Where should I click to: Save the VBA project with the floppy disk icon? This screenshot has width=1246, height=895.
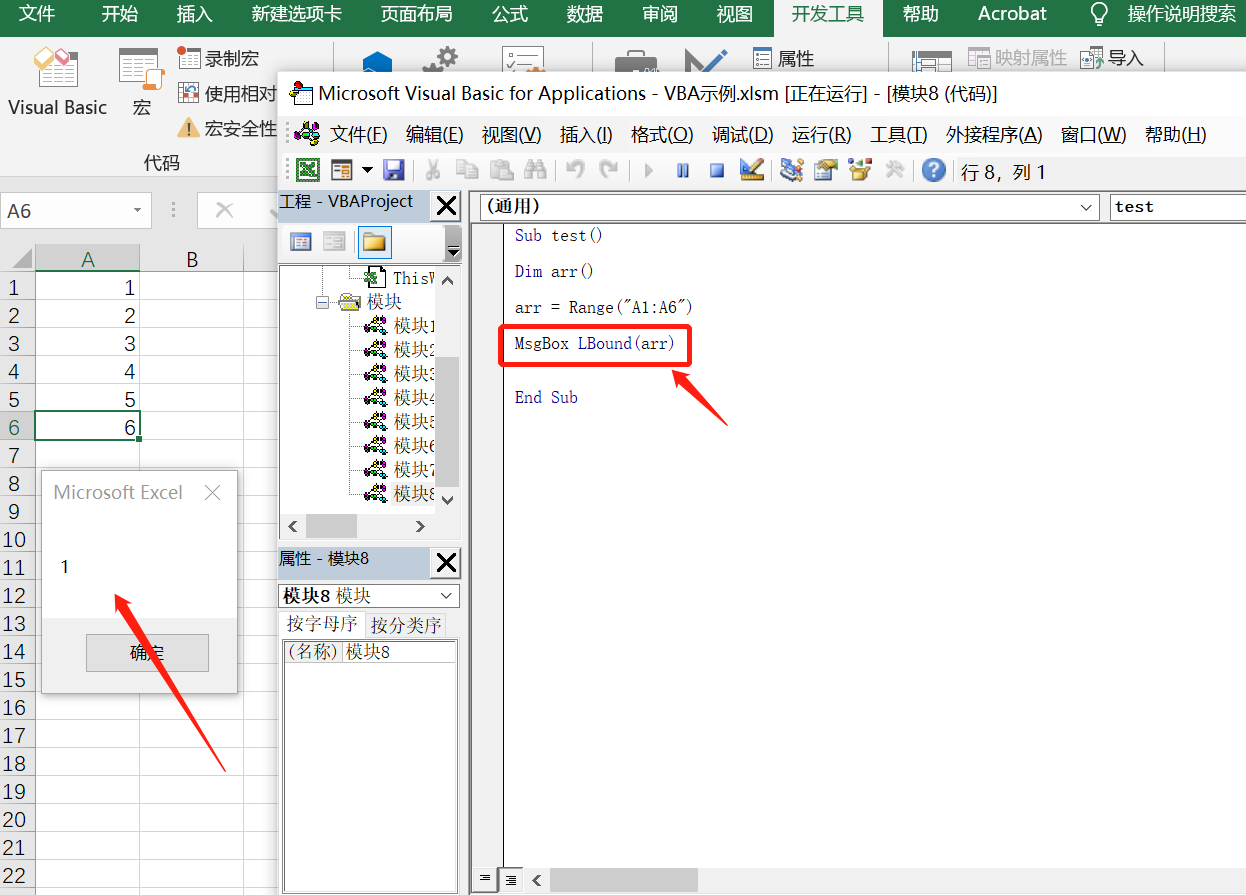(x=393, y=170)
